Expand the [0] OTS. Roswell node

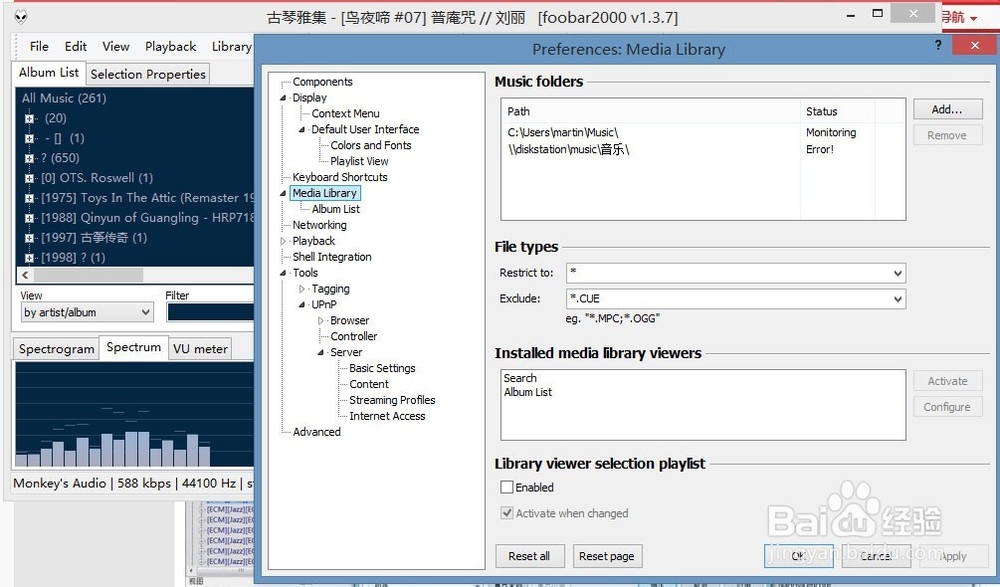[29, 178]
